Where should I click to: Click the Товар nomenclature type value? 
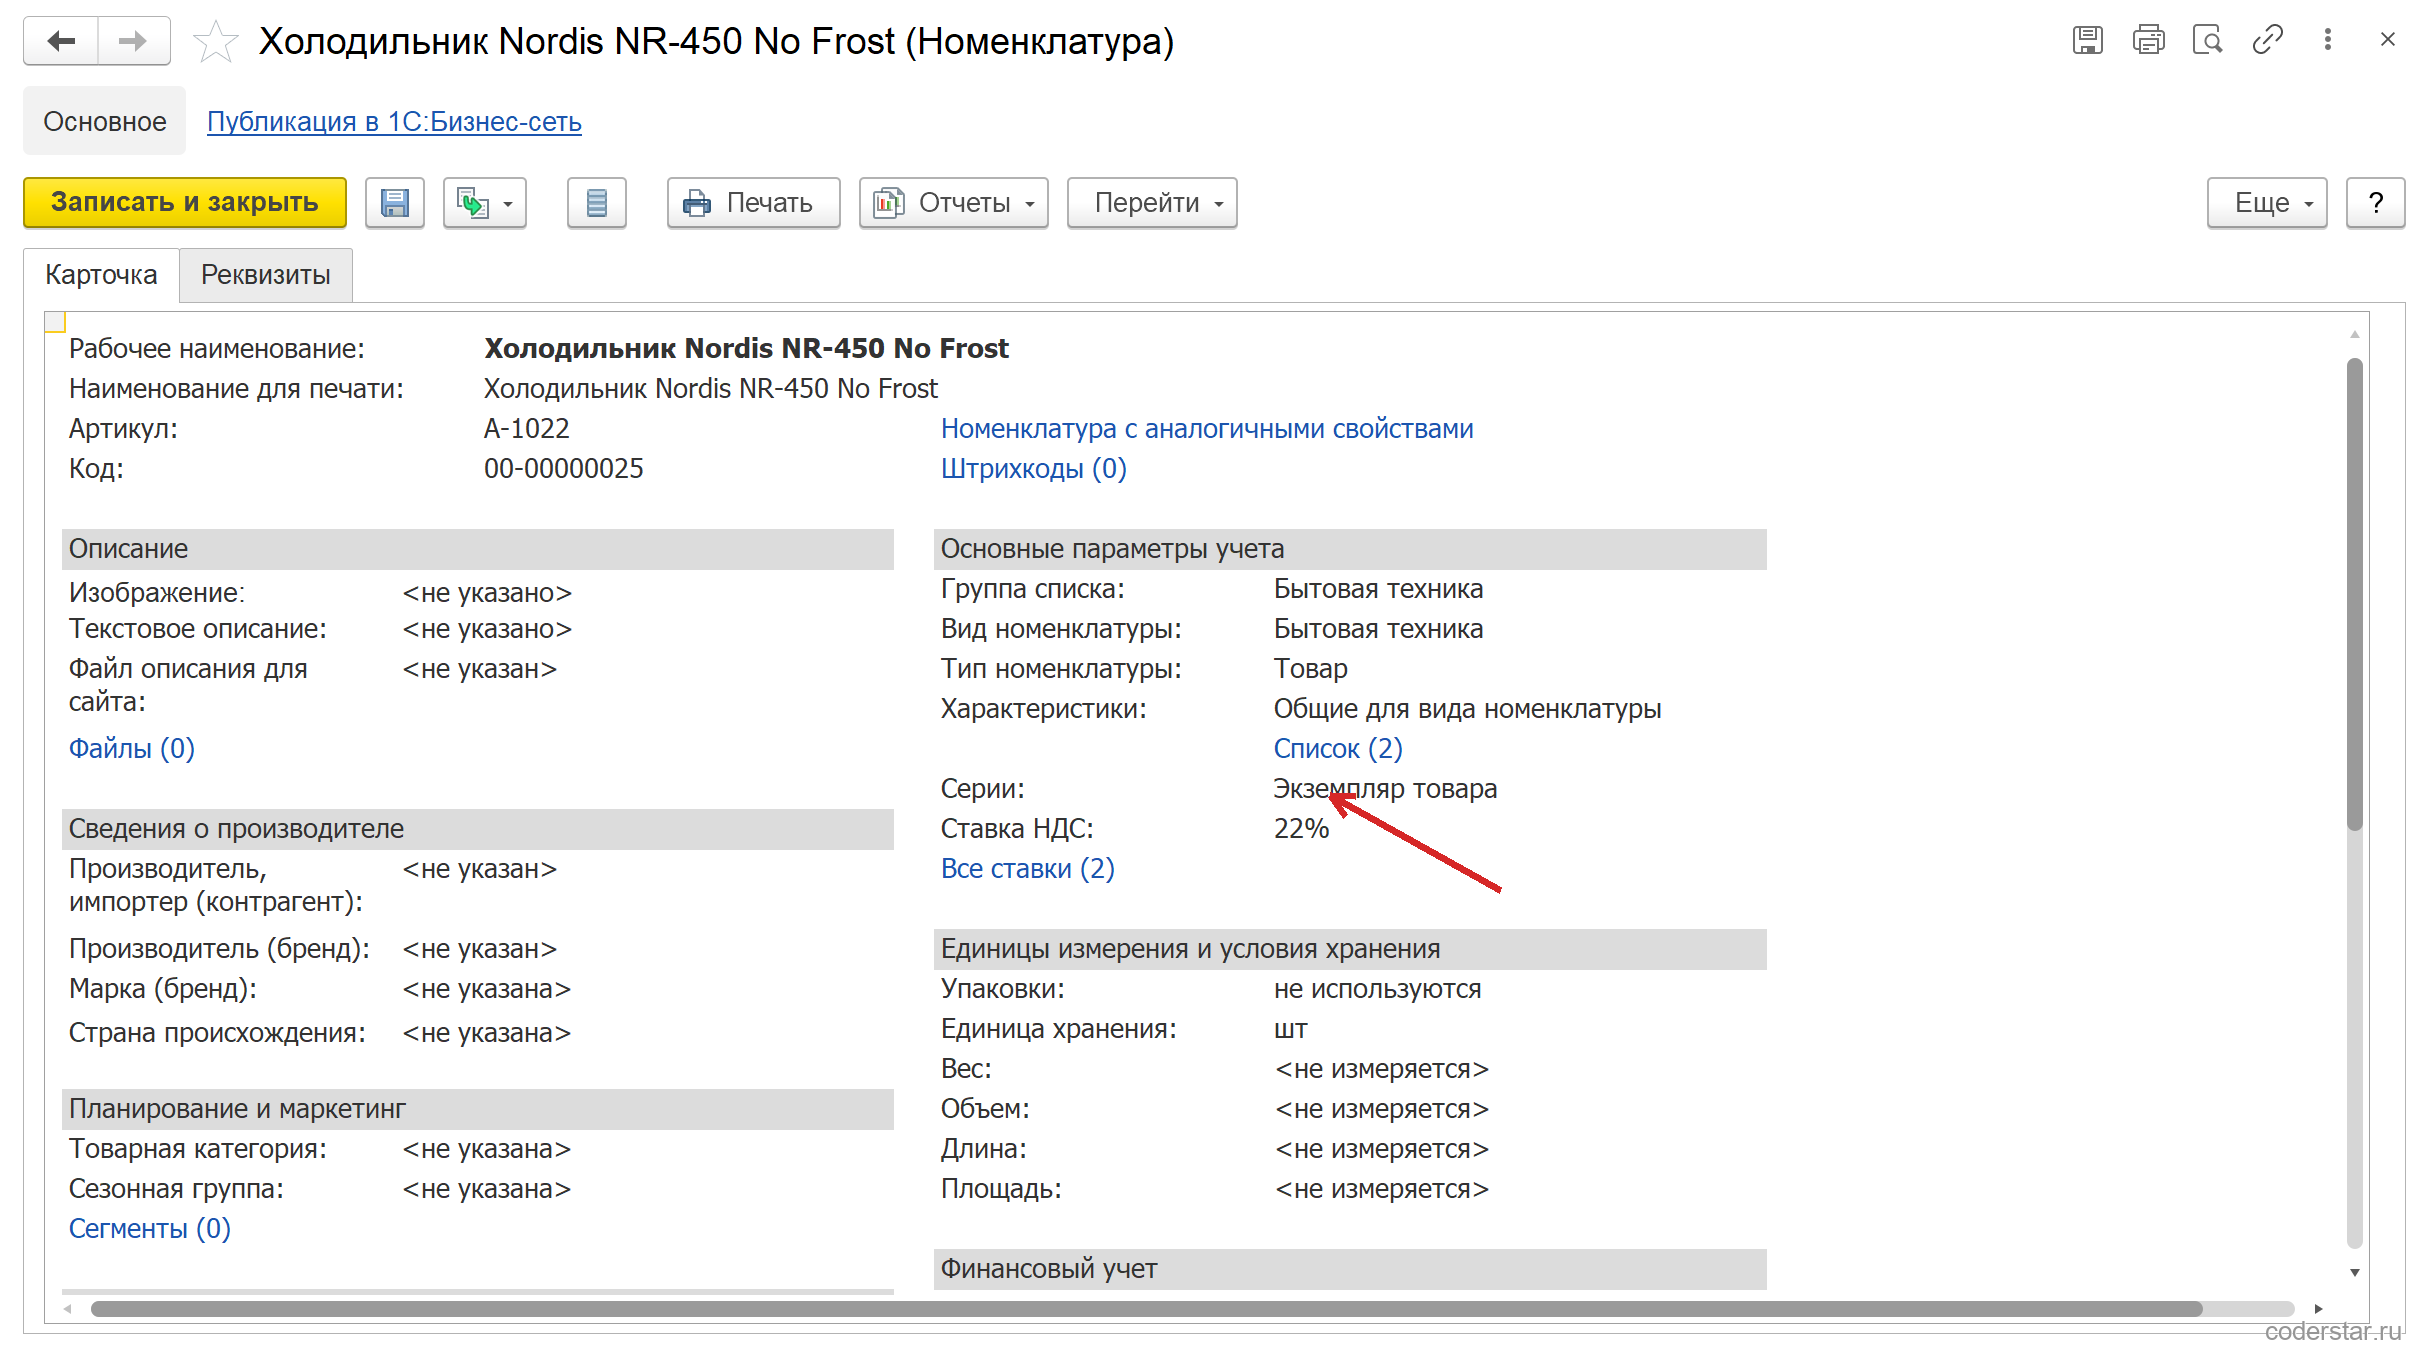[1311, 669]
